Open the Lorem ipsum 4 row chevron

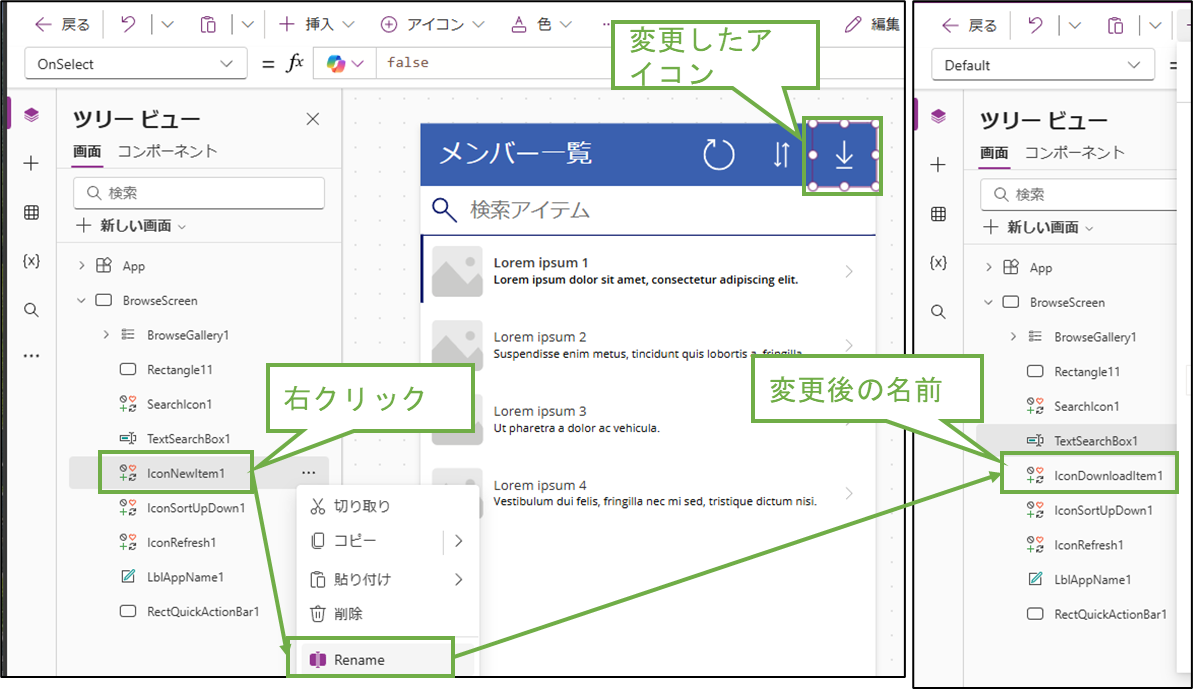[849, 494]
